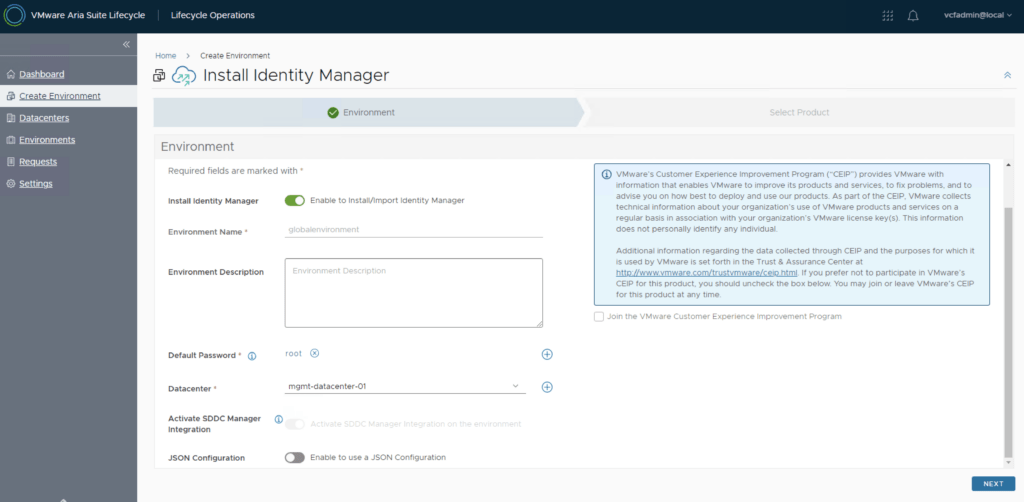The height and width of the screenshot is (502, 1024).
Task: Remove the root password selection
Action: (314, 353)
